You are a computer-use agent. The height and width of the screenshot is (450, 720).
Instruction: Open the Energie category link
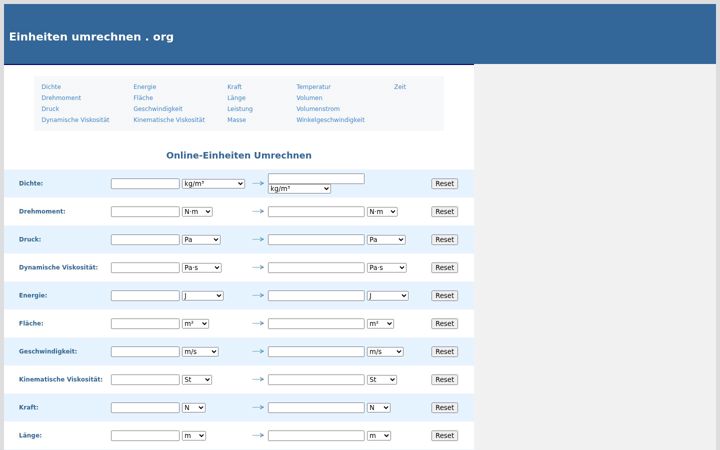[x=145, y=87]
